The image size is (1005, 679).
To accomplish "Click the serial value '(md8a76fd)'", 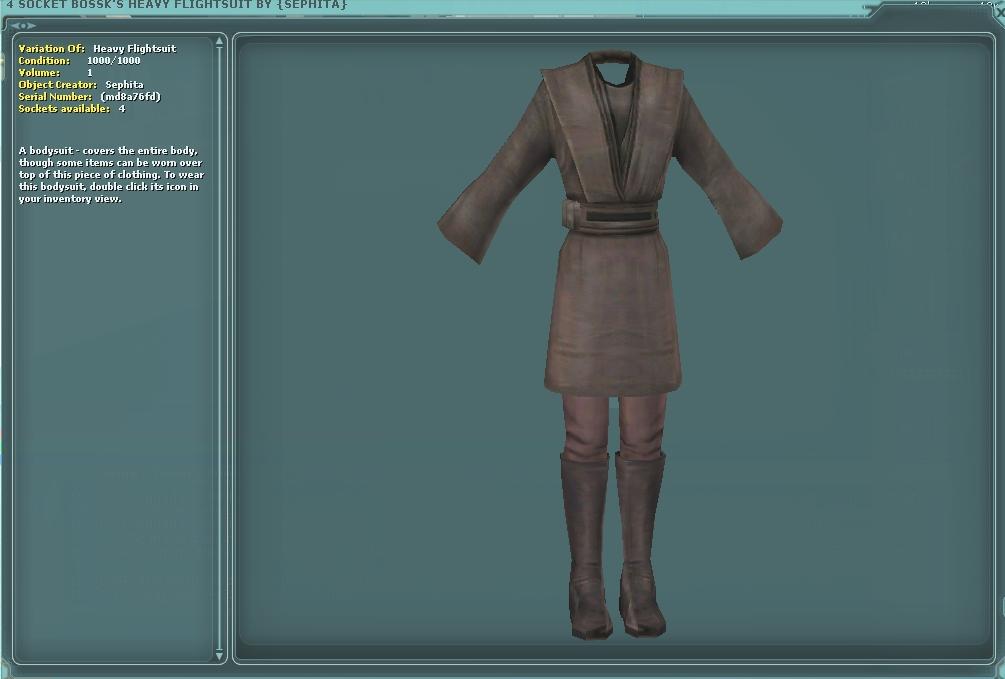I will pyautogui.click(x=131, y=97).
